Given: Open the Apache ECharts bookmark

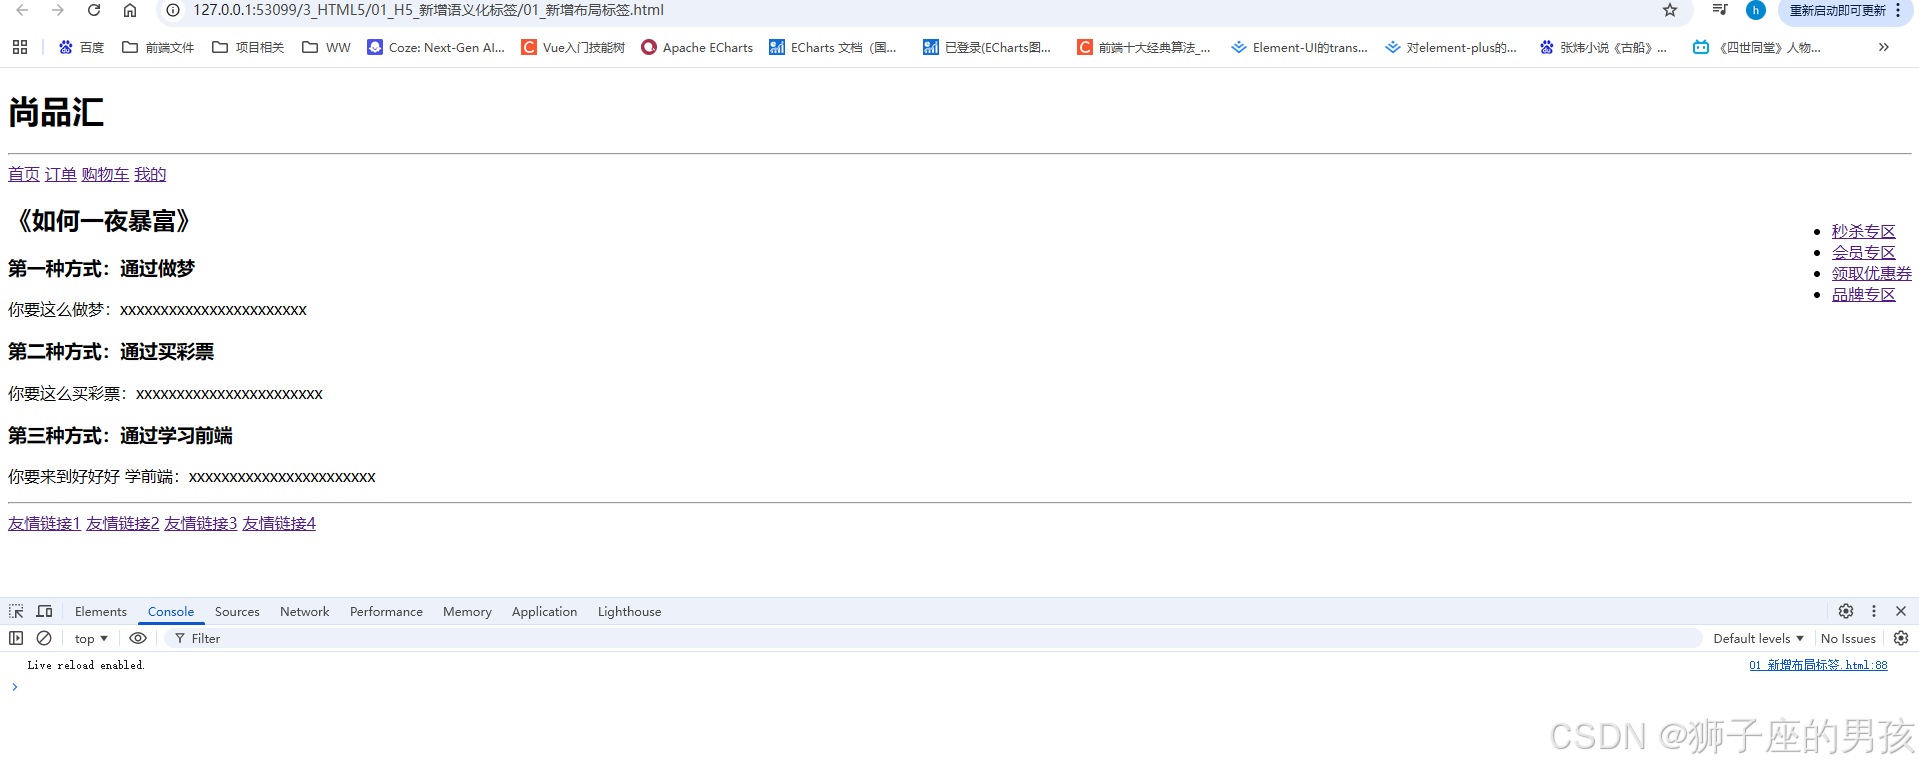Looking at the screenshot, I should [x=697, y=47].
